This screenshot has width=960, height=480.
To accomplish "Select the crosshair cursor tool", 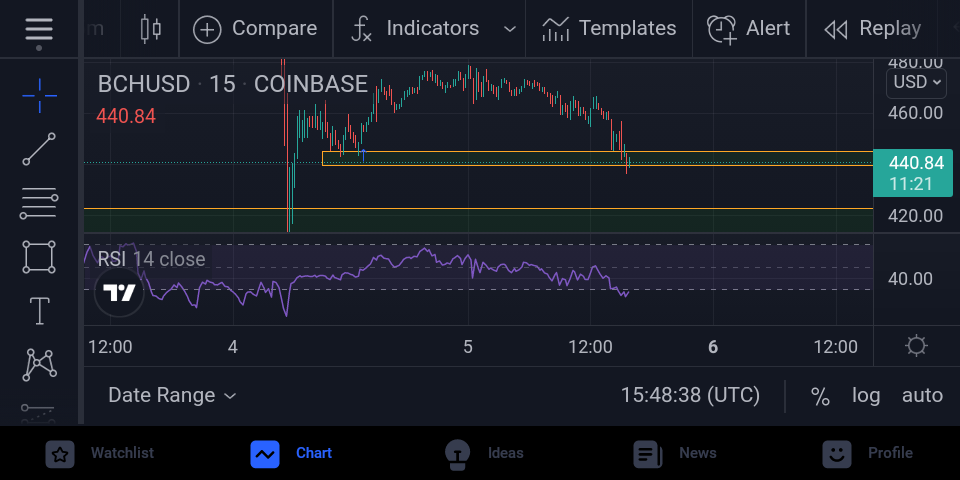I will [x=40, y=96].
